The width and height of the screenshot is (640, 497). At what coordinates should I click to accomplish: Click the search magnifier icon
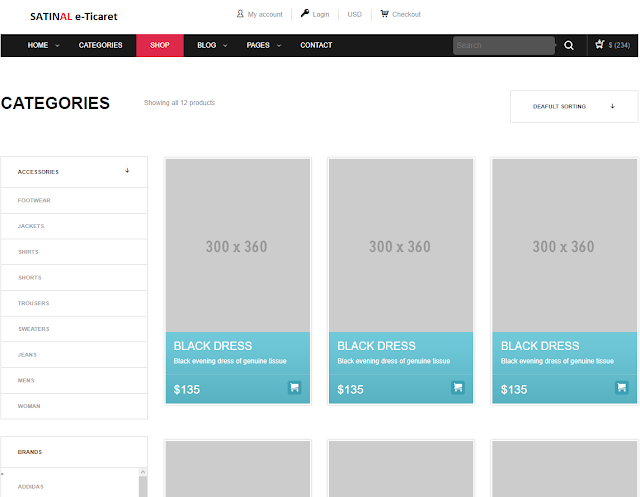569,45
